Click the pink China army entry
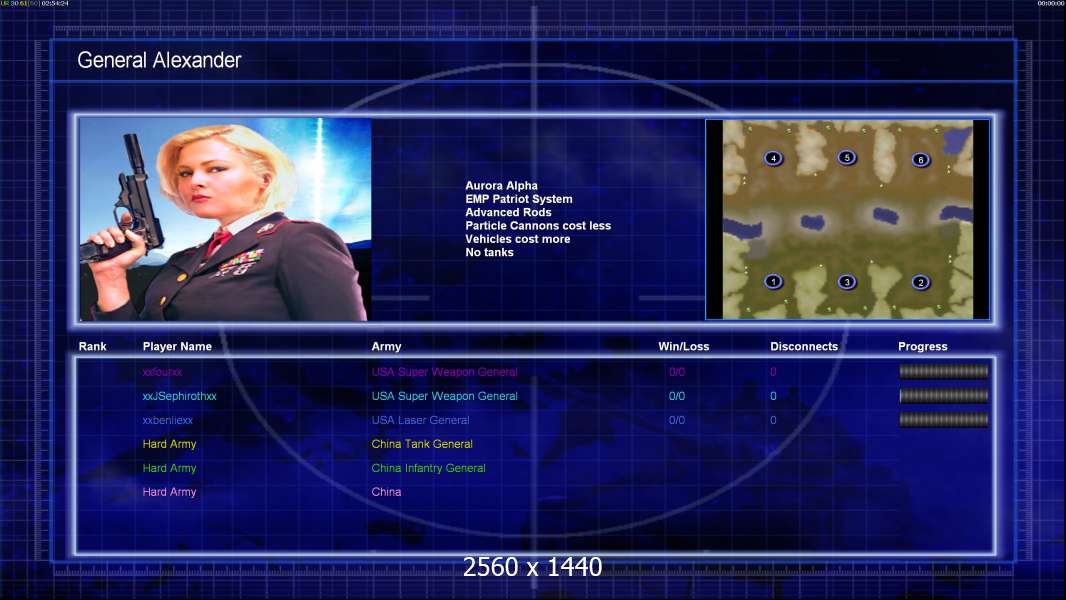The width and height of the screenshot is (1066, 600). pos(386,492)
